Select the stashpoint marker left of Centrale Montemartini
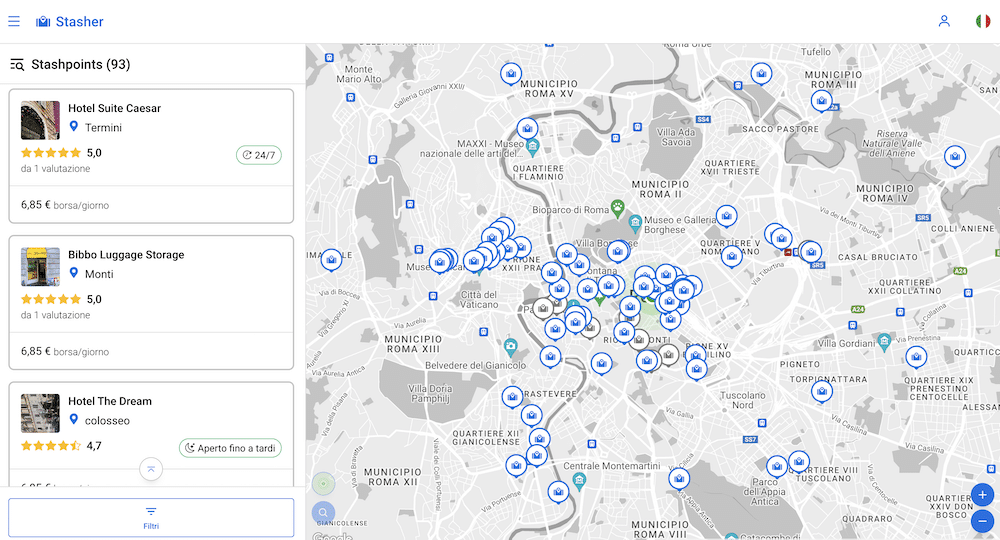Screen dimensions: 1000x540 pos(559,492)
